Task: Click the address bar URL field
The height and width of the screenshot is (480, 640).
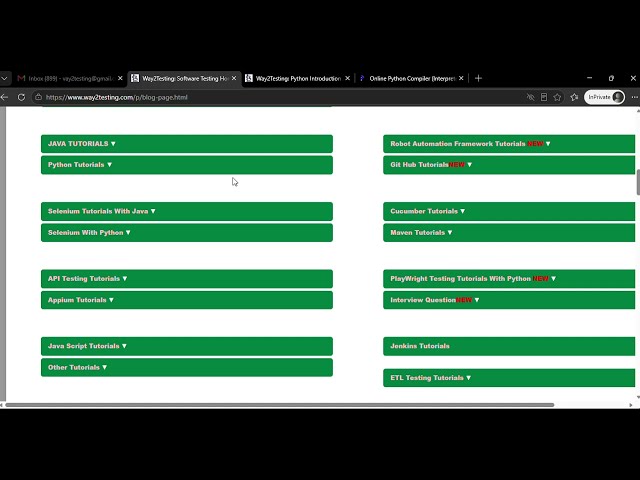Action: (278, 97)
